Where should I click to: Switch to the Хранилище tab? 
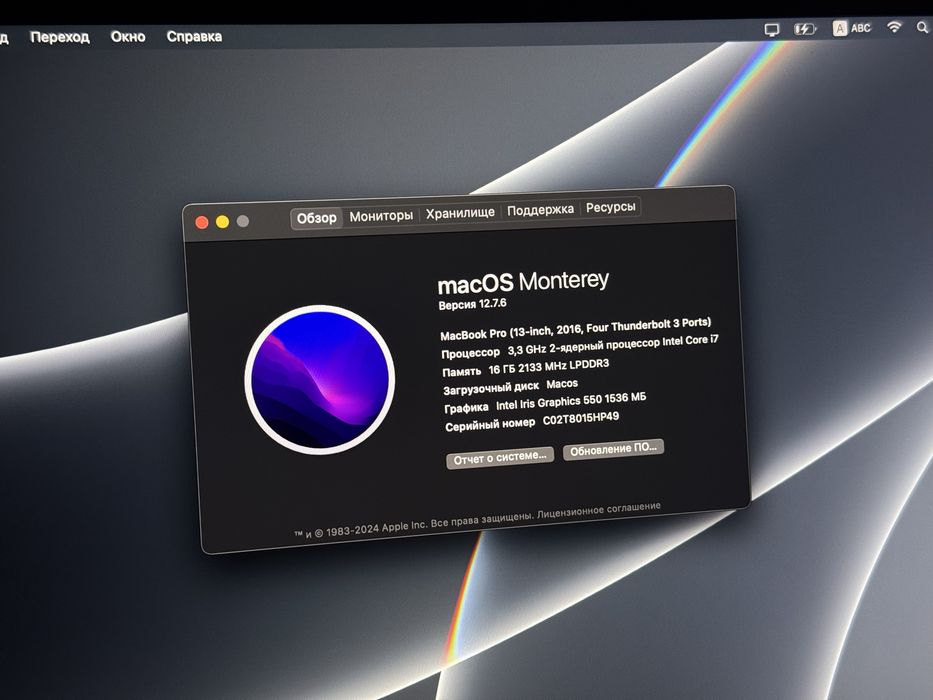point(460,212)
